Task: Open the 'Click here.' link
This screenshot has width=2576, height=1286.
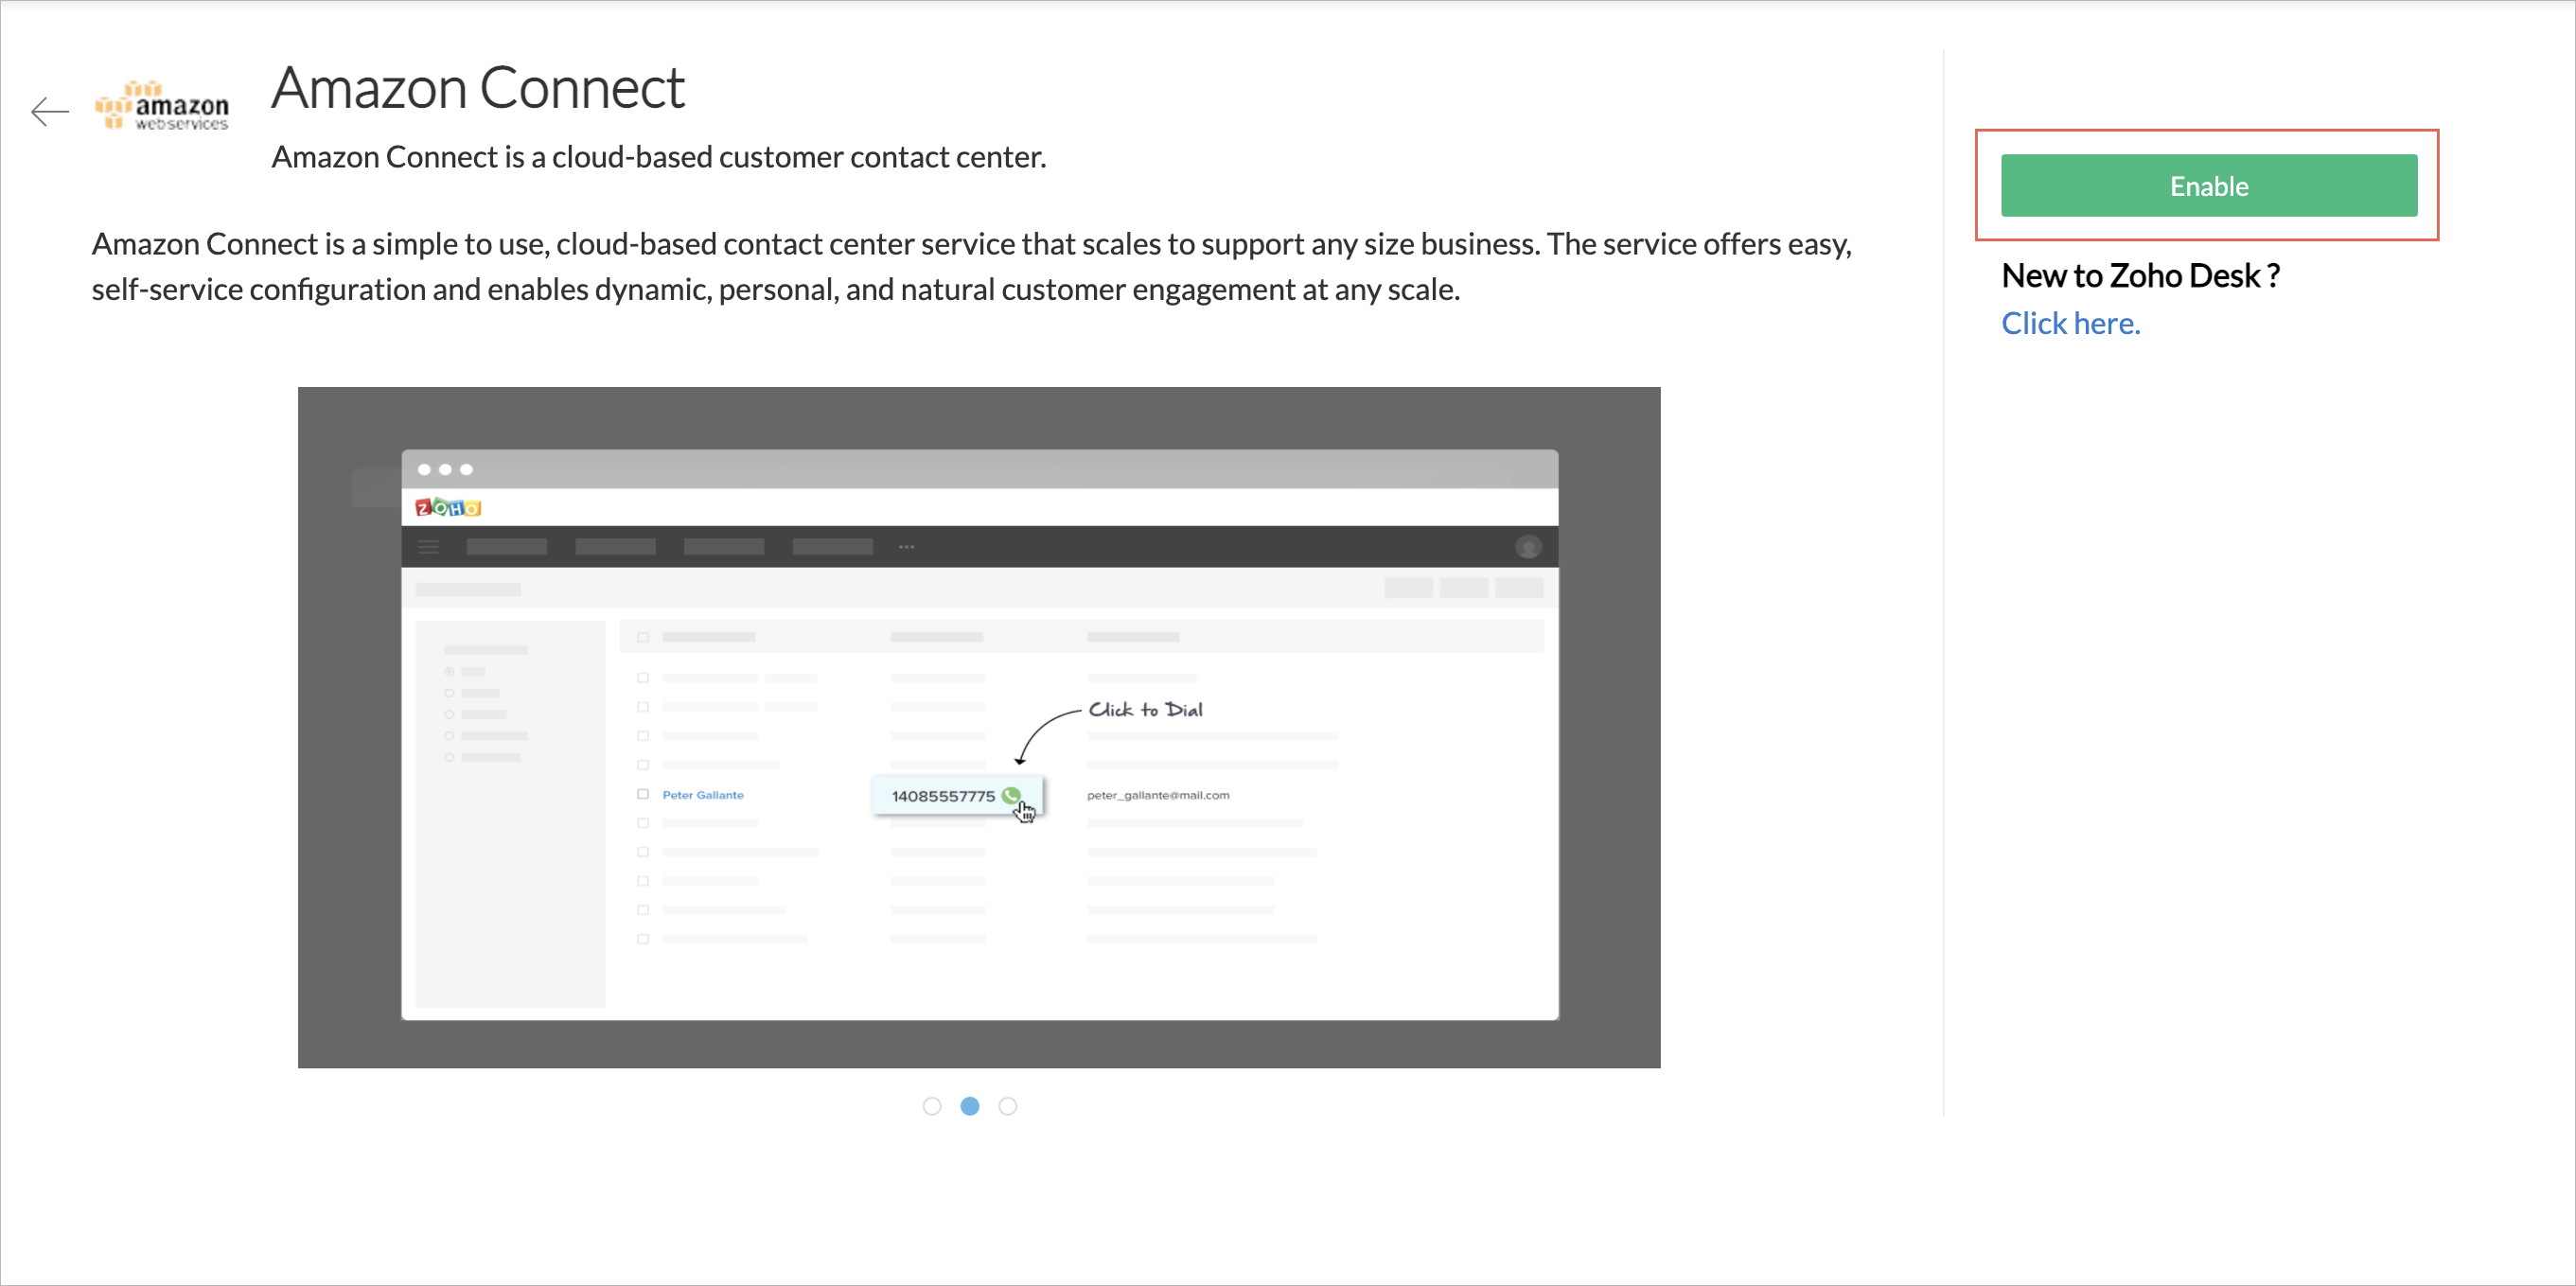Action: (2070, 323)
